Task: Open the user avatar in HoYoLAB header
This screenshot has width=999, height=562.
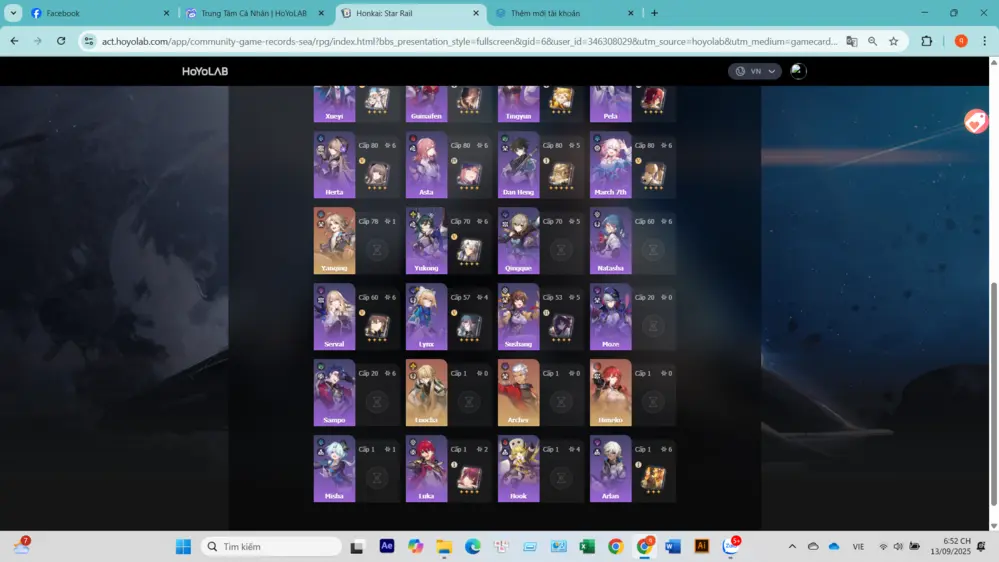Action: (798, 71)
